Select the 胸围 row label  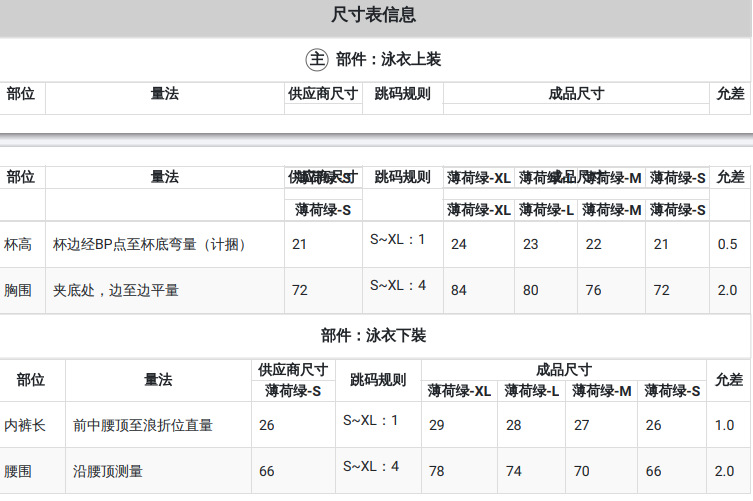coord(18,291)
